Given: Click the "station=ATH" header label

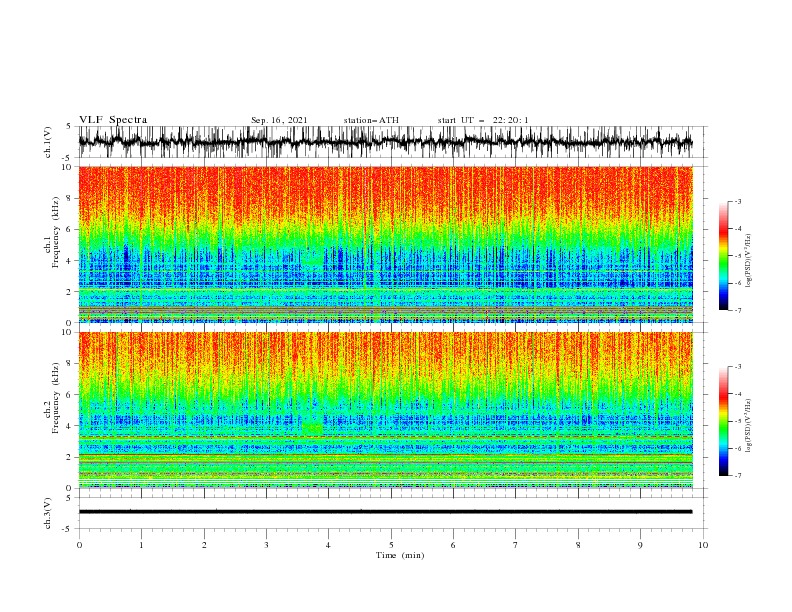Looking at the screenshot, I should (371, 120).
